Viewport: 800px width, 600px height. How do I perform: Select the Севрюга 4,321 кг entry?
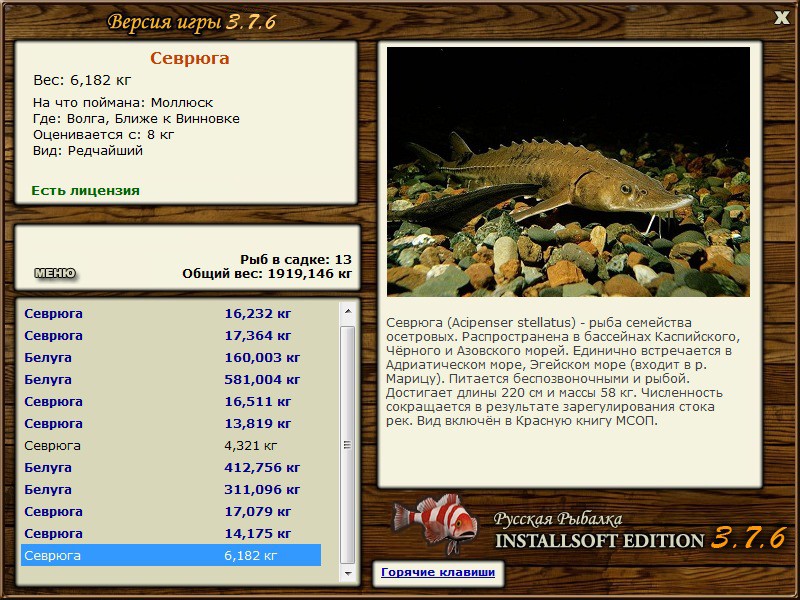[171, 445]
